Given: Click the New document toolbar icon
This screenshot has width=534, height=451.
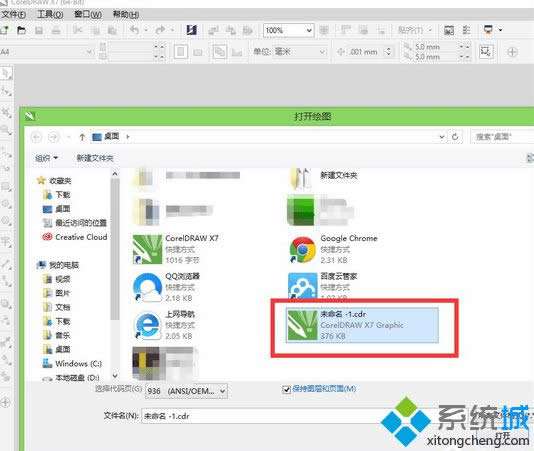Looking at the screenshot, I should 4,30.
